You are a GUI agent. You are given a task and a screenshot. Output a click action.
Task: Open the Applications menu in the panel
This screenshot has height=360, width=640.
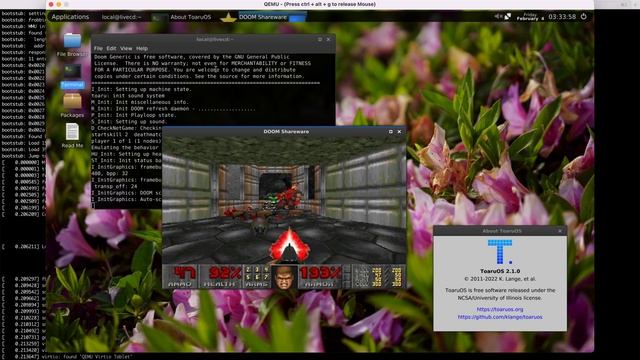70,17
